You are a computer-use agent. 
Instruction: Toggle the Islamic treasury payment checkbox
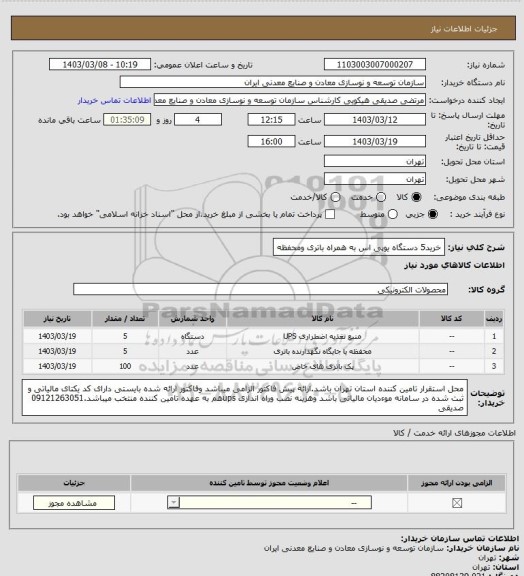point(330,214)
